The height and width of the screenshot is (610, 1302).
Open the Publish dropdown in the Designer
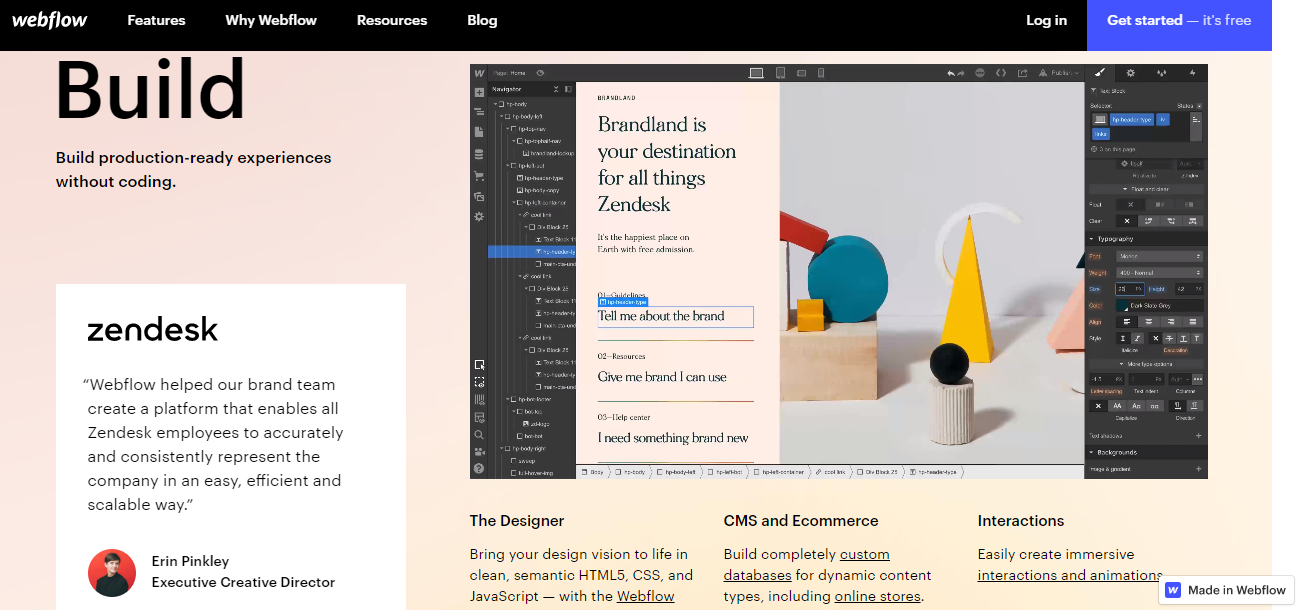1061,73
